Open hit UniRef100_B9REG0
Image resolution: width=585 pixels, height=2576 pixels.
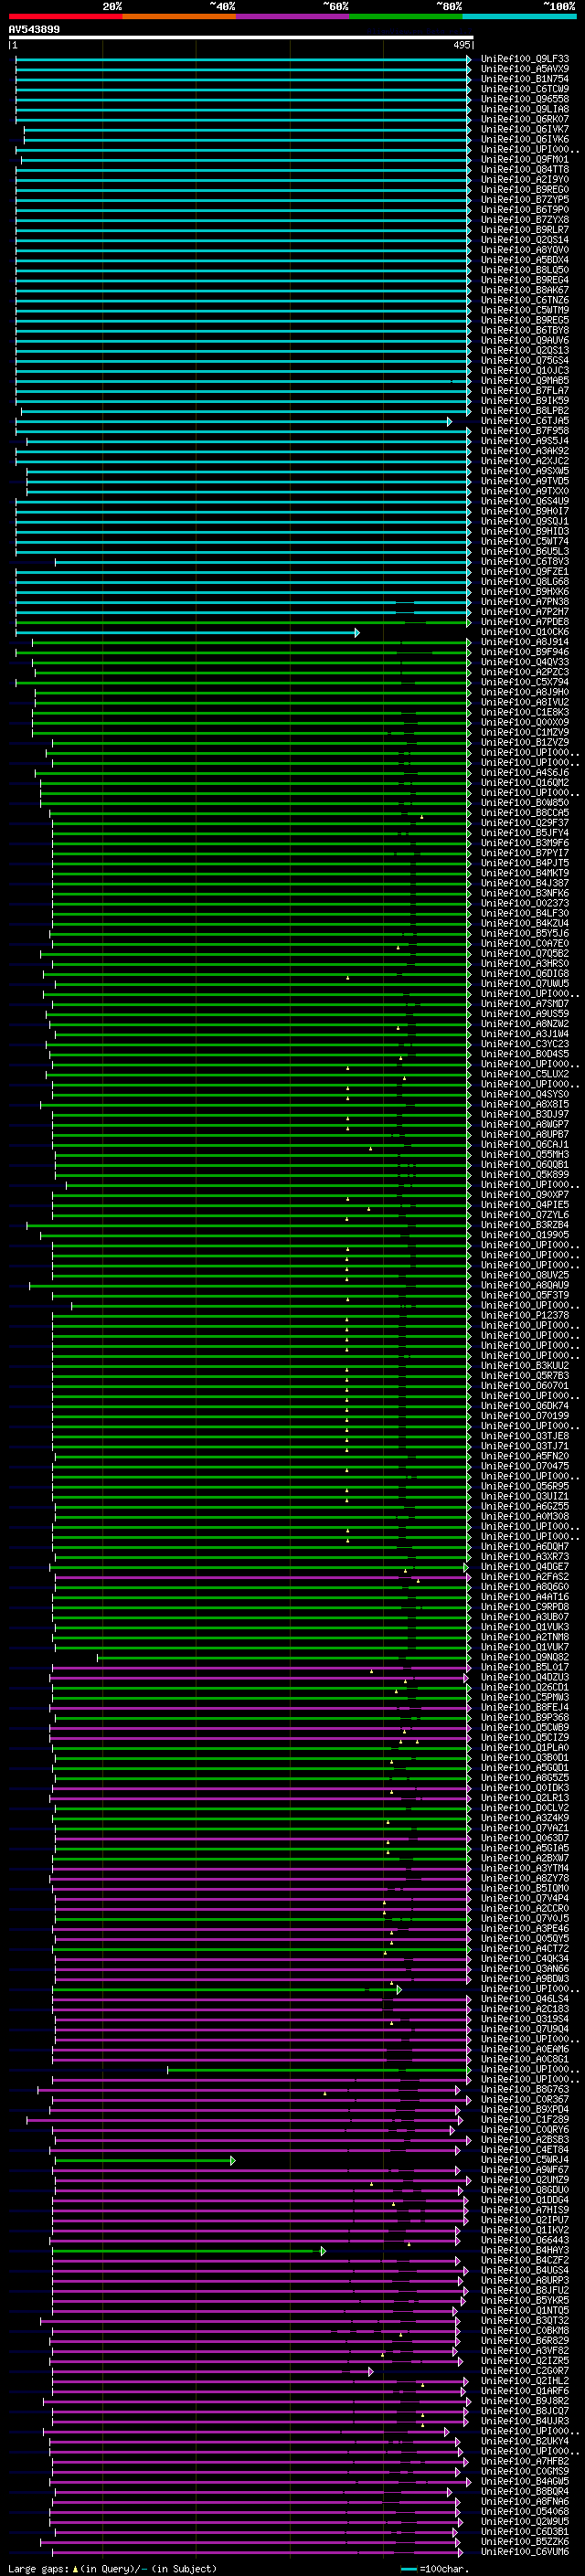(x=525, y=190)
